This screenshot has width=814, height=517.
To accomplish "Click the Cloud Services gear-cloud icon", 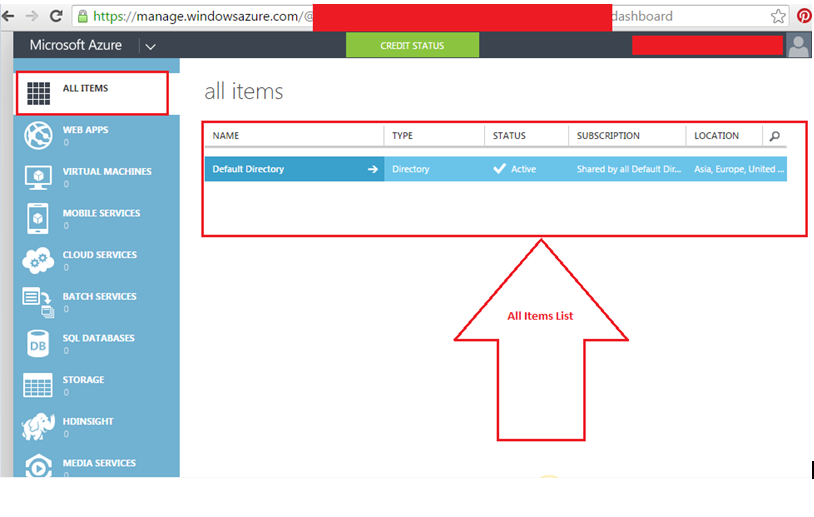I will tap(38, 261).
